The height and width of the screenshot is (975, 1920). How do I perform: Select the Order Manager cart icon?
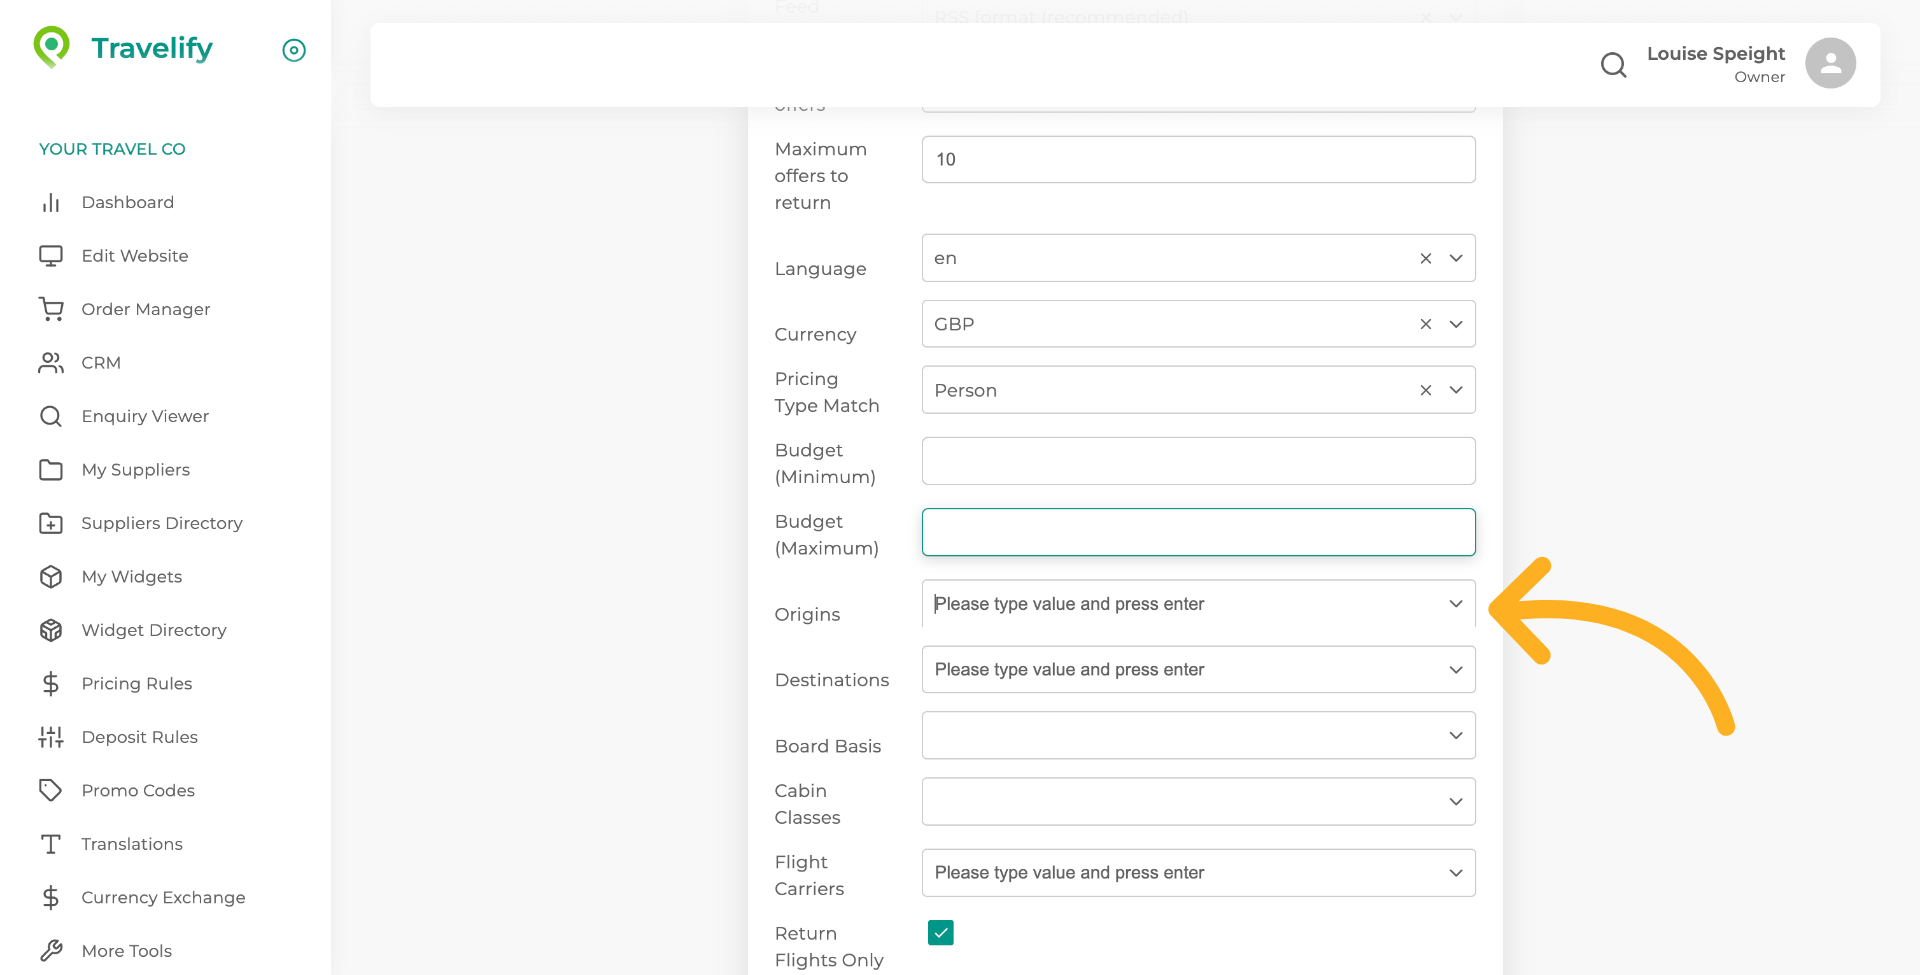pos(51,309)
